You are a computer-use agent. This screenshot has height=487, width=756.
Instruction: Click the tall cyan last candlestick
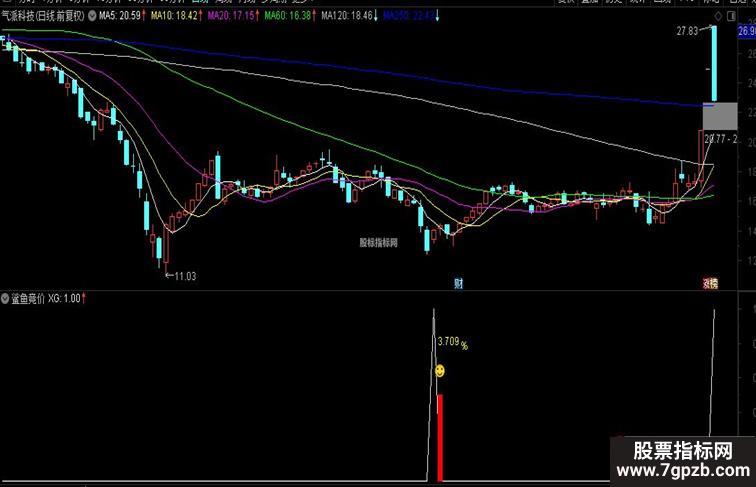pyautogui.click(x=714, y=63)
